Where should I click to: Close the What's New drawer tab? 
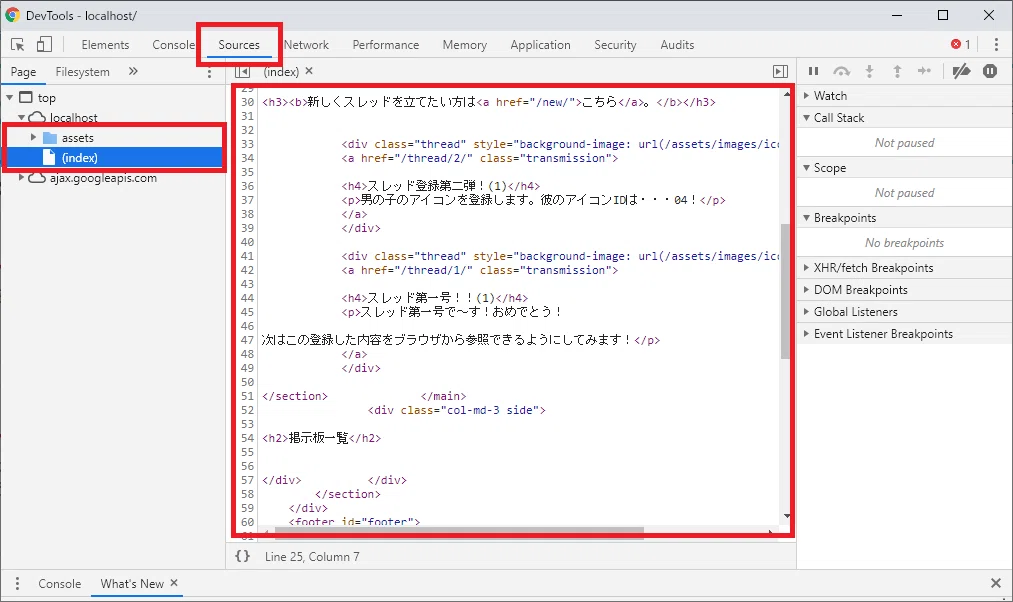pyautogui.click(x=174, y=583)
